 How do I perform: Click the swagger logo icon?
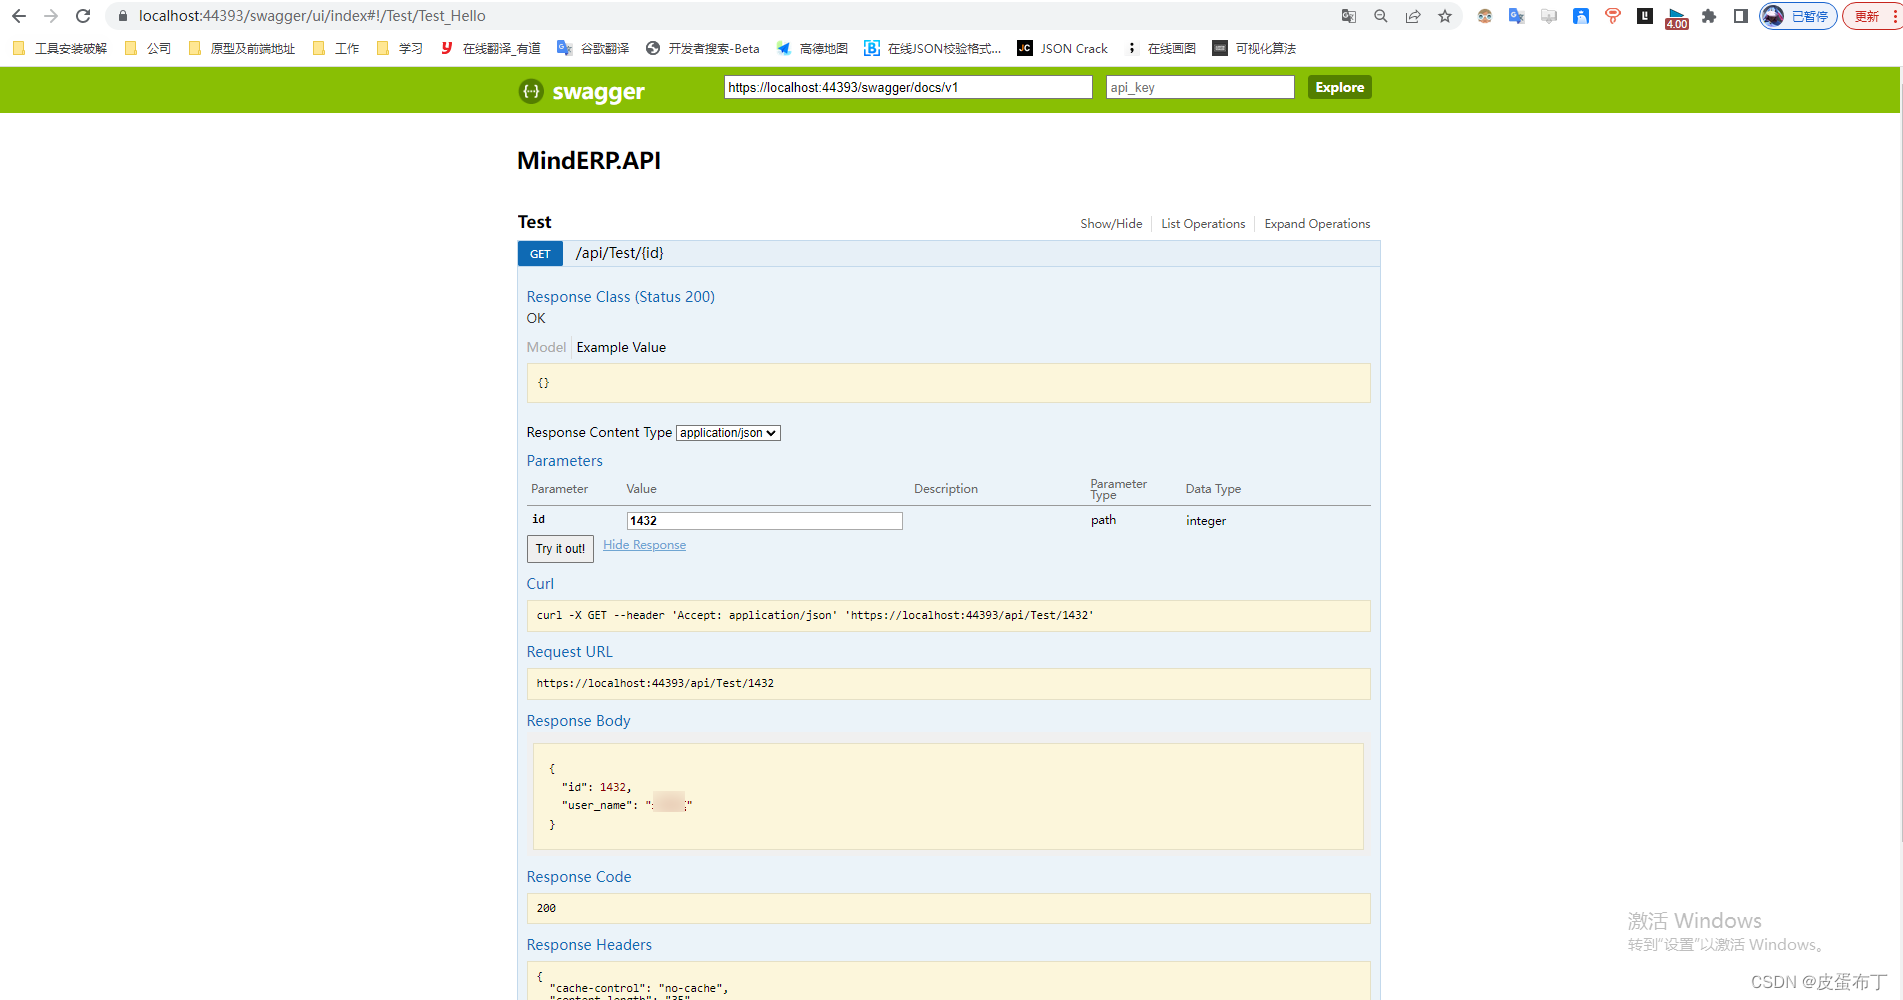tap(531, 91)
